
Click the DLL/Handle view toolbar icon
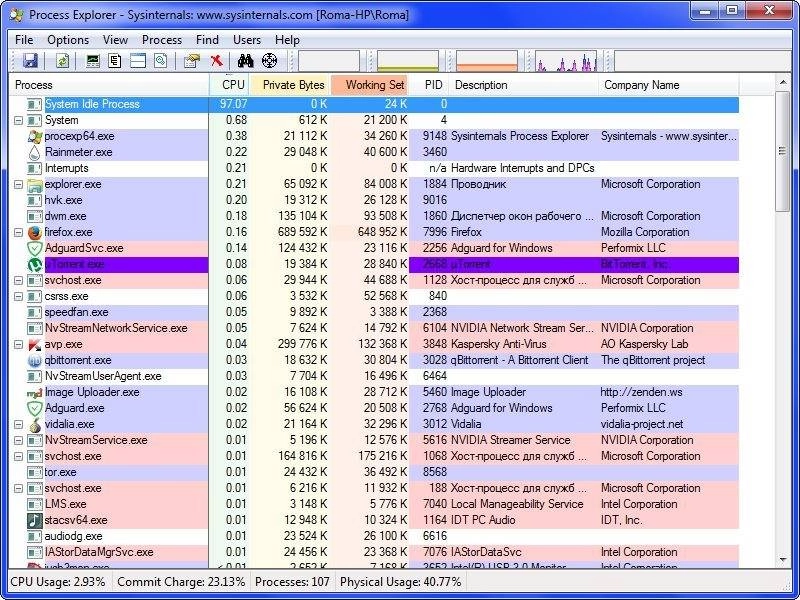[161, 61]
